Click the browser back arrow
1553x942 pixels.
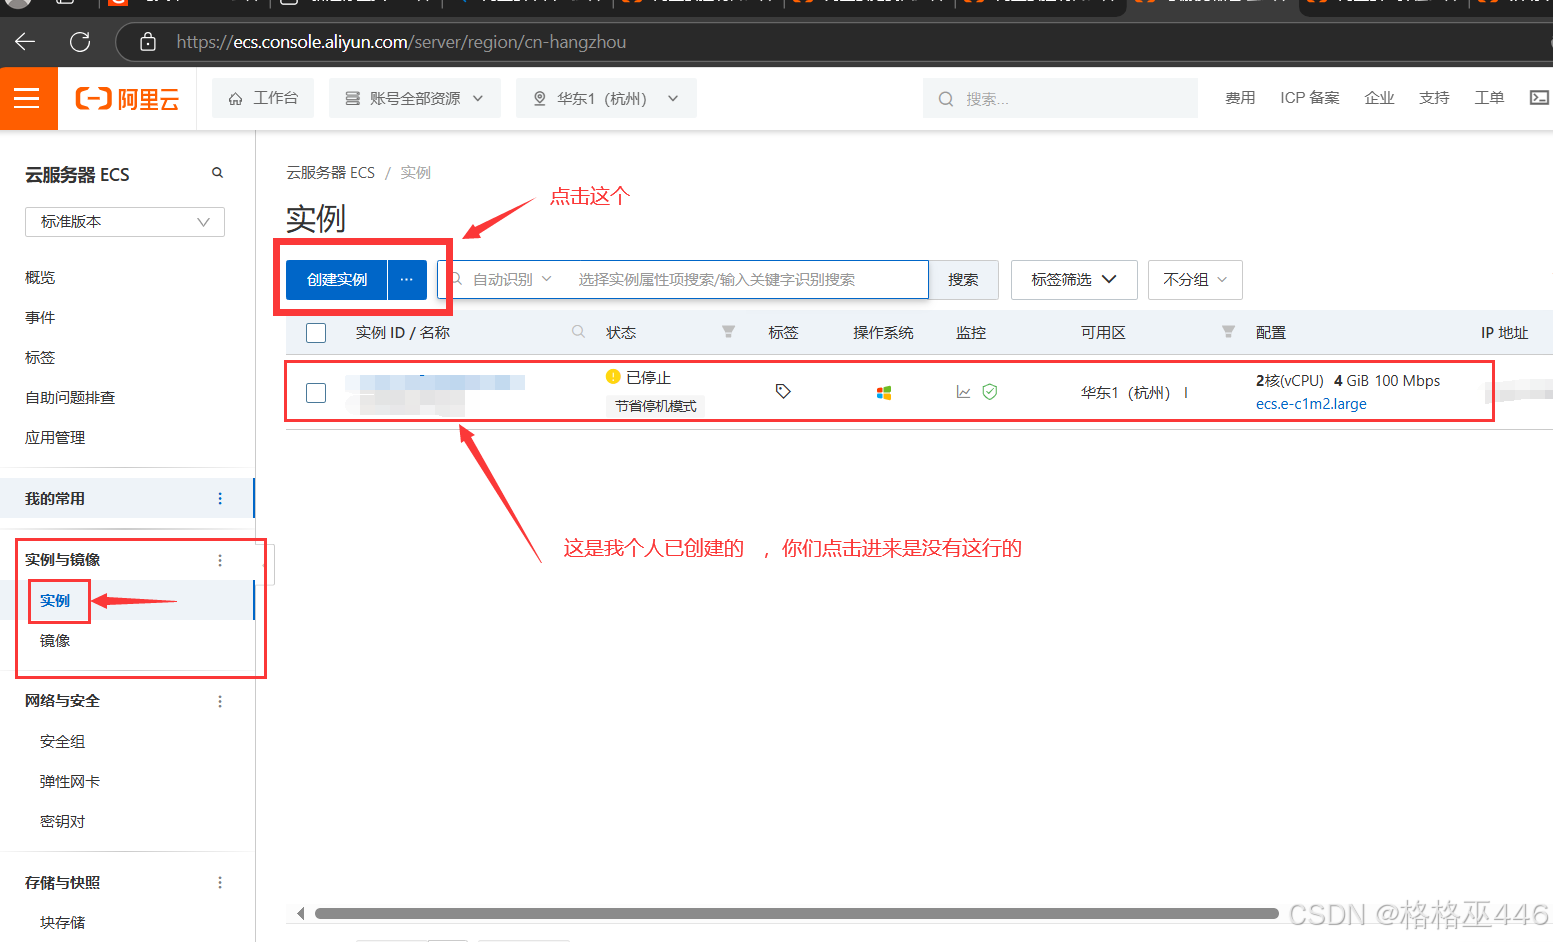coord(25,41)
